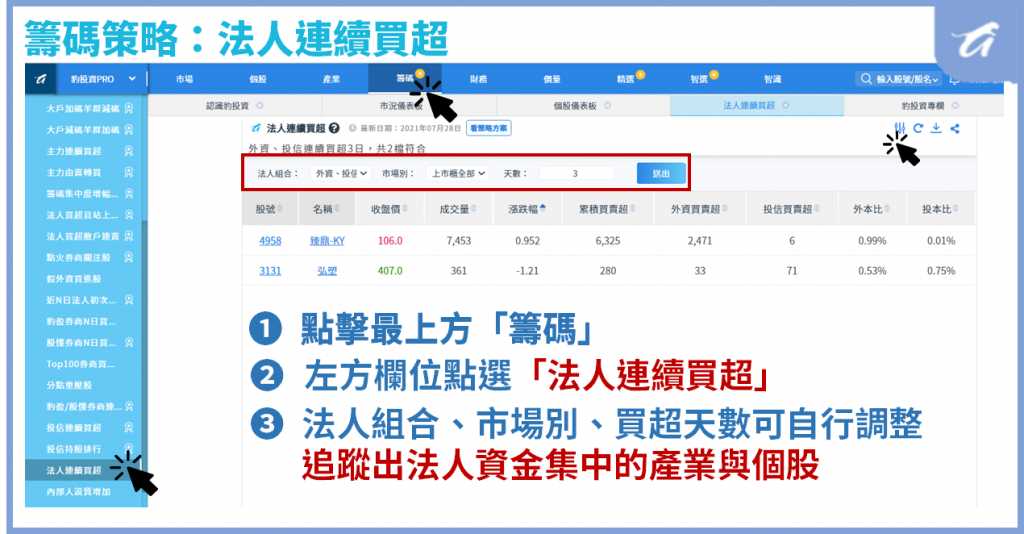Screen dimensions: 1024x534
Task: Select 假外資買進股 in the sidebar
Action: click(x=74, y=279)
